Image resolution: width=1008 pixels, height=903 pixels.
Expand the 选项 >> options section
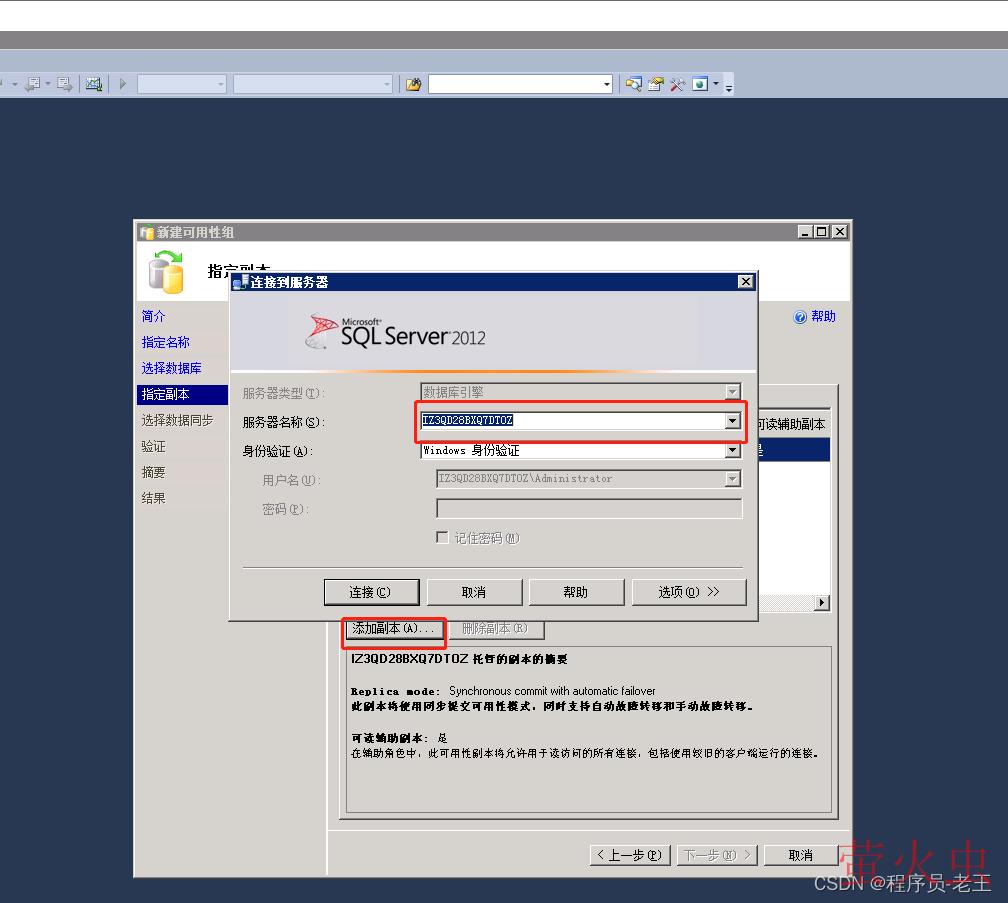(x=689, y=592)
